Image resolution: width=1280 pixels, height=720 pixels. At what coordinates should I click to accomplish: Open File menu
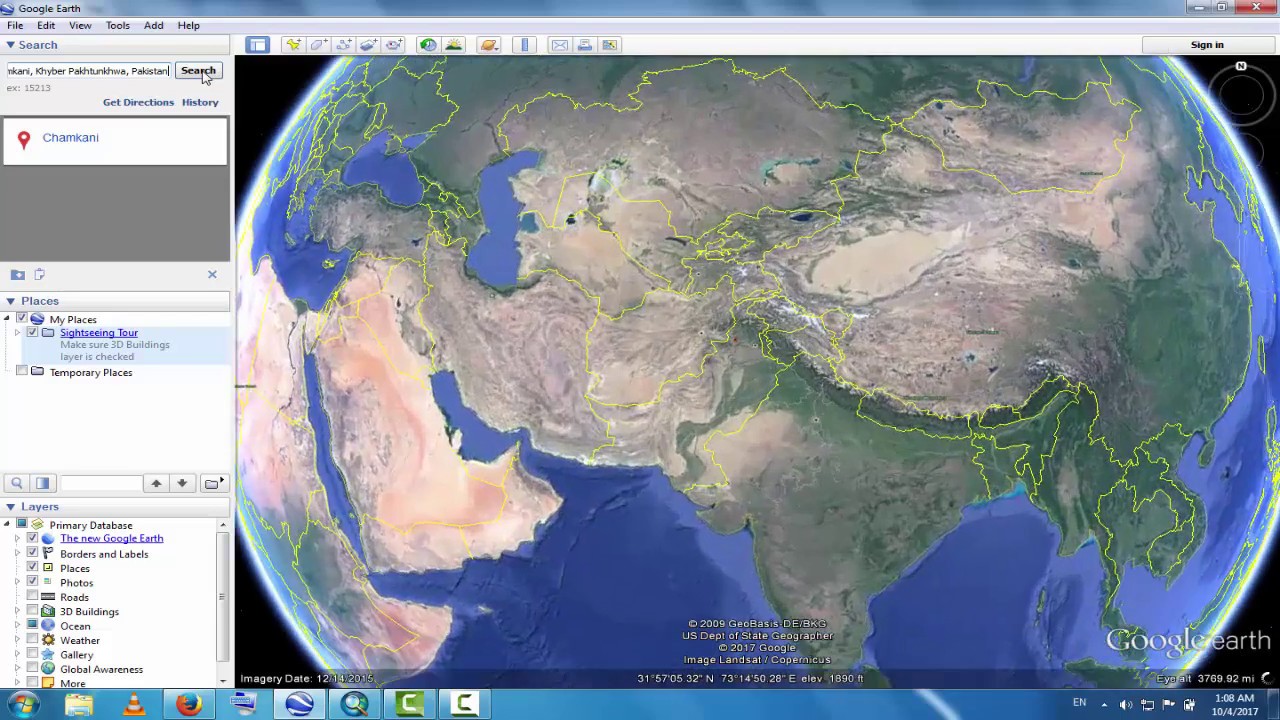click(x=15, y=25)
